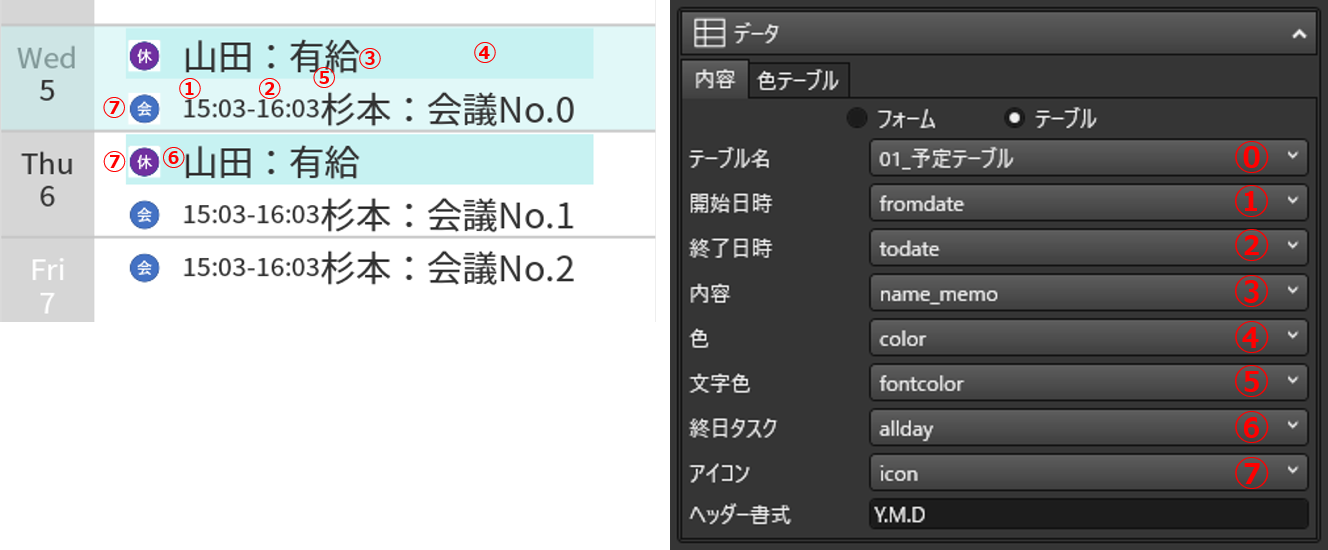Switch to the 色テーブル tab
1328x550 pixels.
tap(798, 80)
